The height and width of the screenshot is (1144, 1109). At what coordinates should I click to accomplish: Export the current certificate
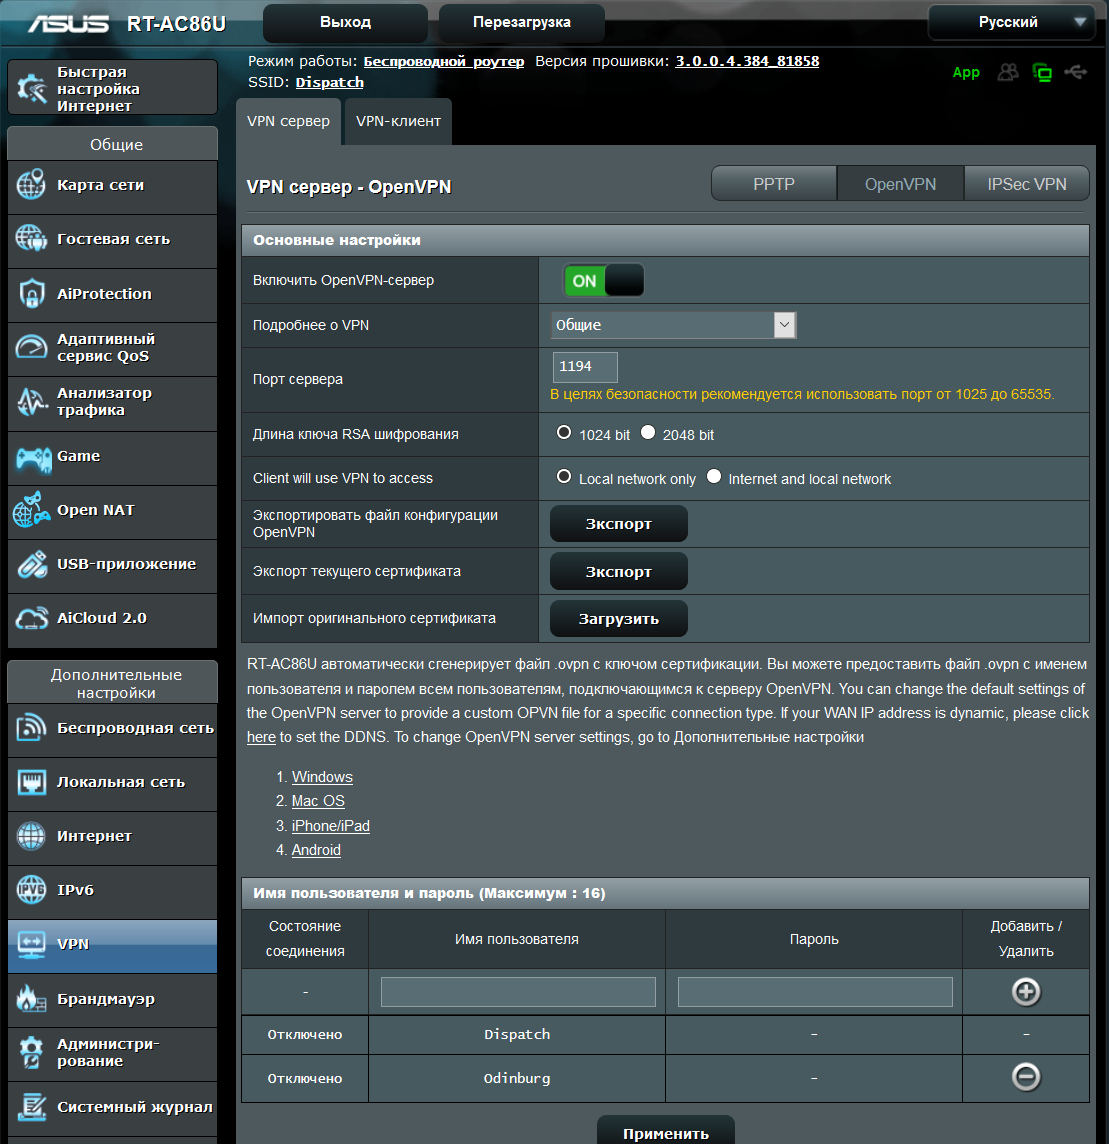tap(619, 571)
